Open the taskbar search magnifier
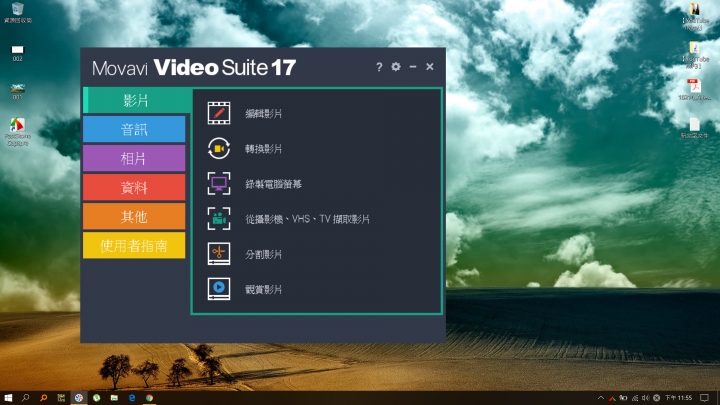 [x=25, y=398]
